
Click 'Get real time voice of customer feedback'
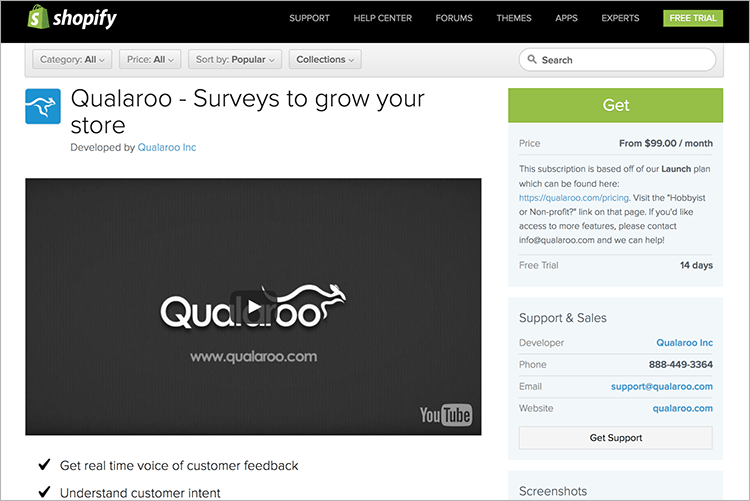point(179,466)
